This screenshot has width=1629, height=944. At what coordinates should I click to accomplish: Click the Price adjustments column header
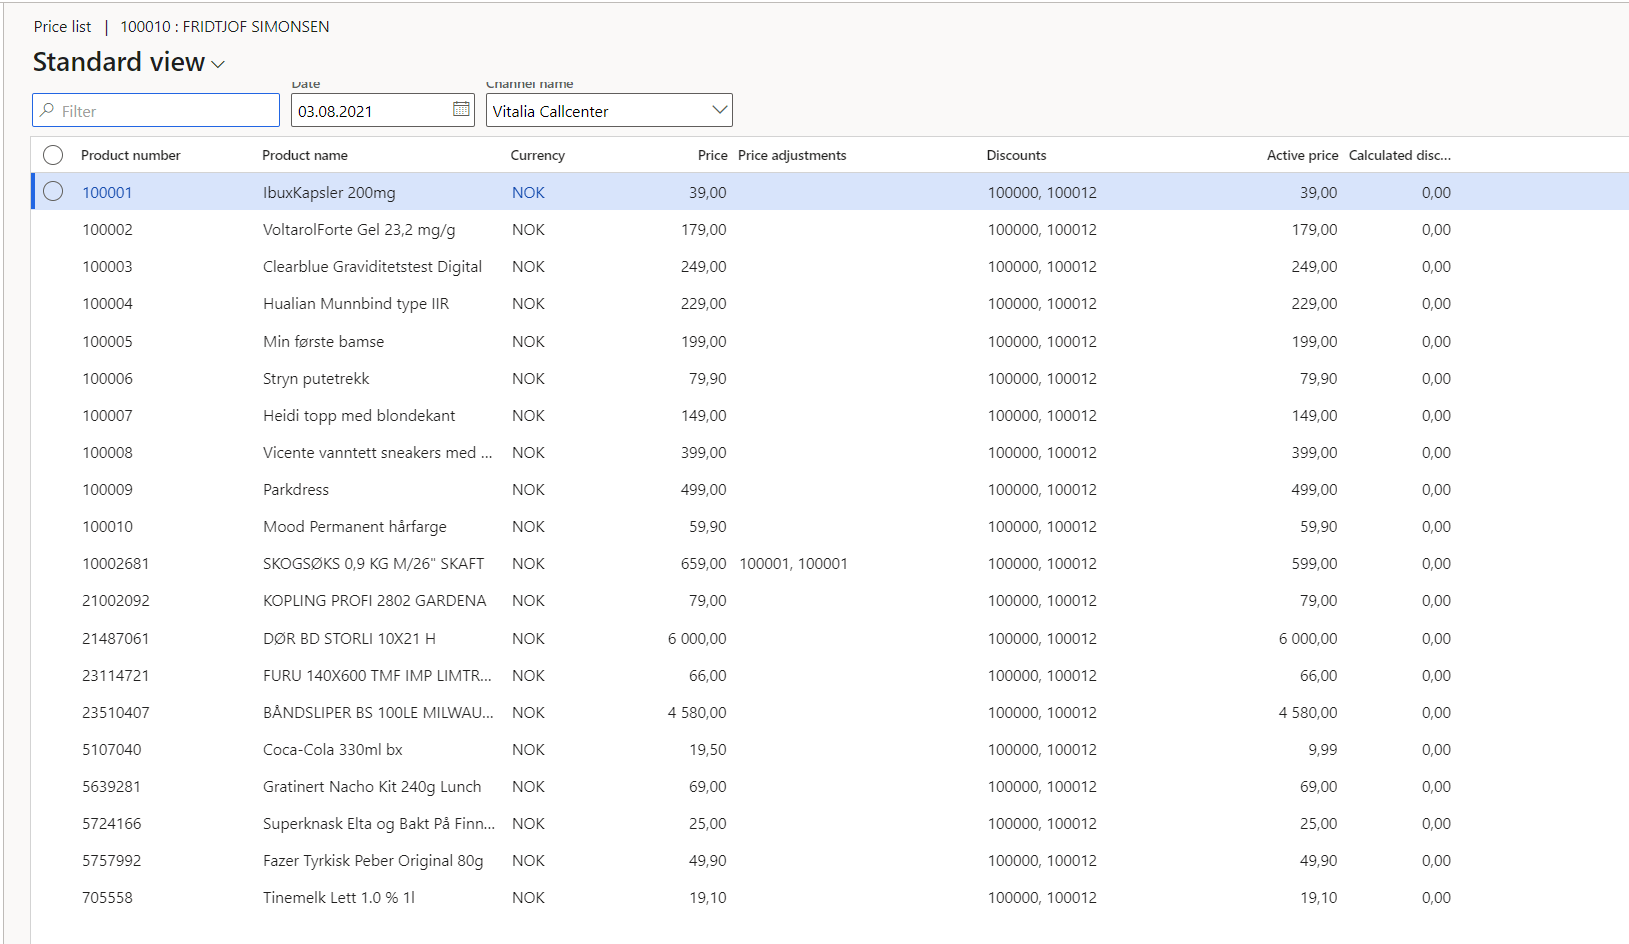tap(792, 155)
